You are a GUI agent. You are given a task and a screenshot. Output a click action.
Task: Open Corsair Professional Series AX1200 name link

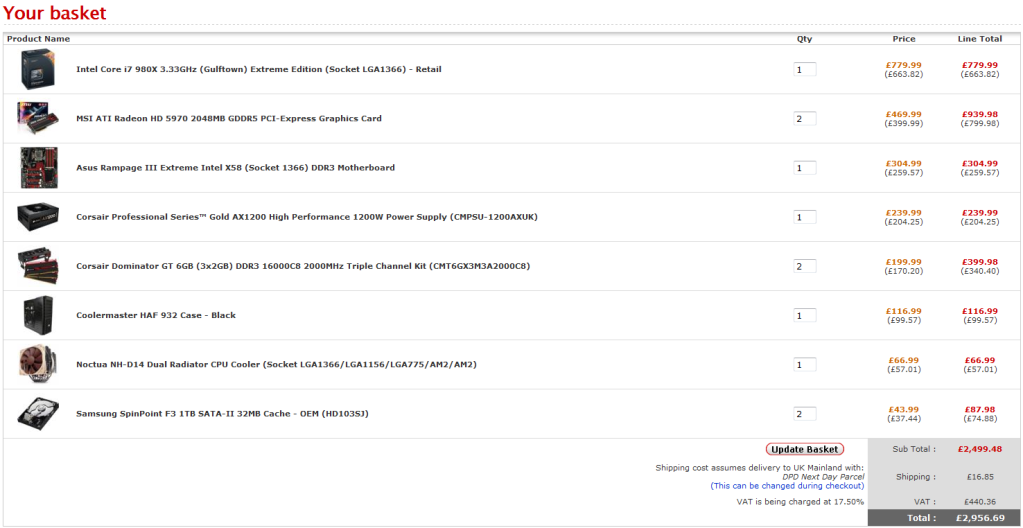coord(307,217)
